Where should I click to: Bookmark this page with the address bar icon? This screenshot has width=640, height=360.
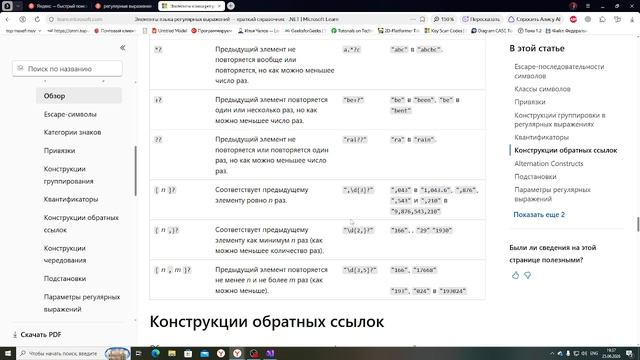tap(422, 19)
